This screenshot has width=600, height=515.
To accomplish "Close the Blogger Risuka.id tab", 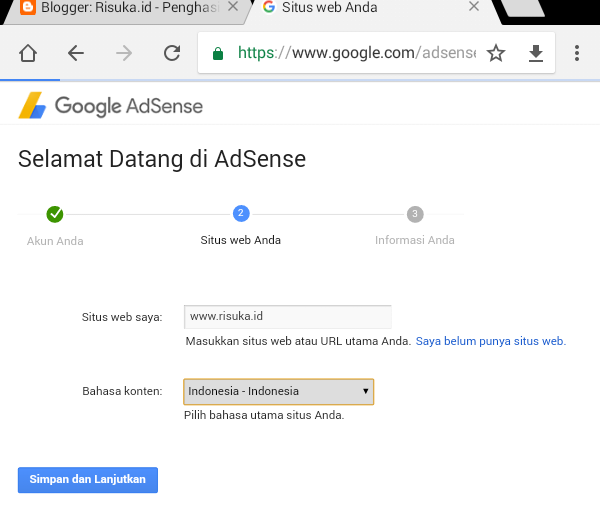I will [x=233, y=6].
